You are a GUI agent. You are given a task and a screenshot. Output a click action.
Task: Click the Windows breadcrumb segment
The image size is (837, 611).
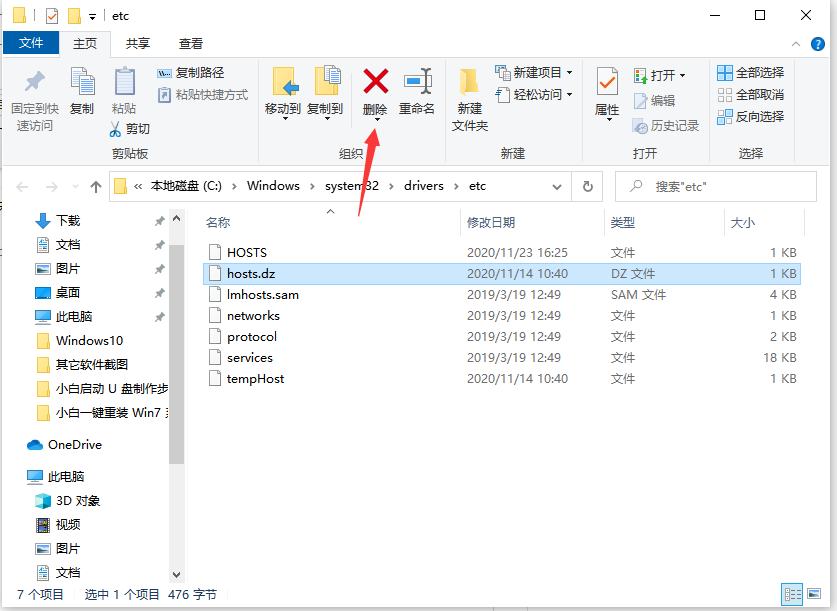[273, 186]
